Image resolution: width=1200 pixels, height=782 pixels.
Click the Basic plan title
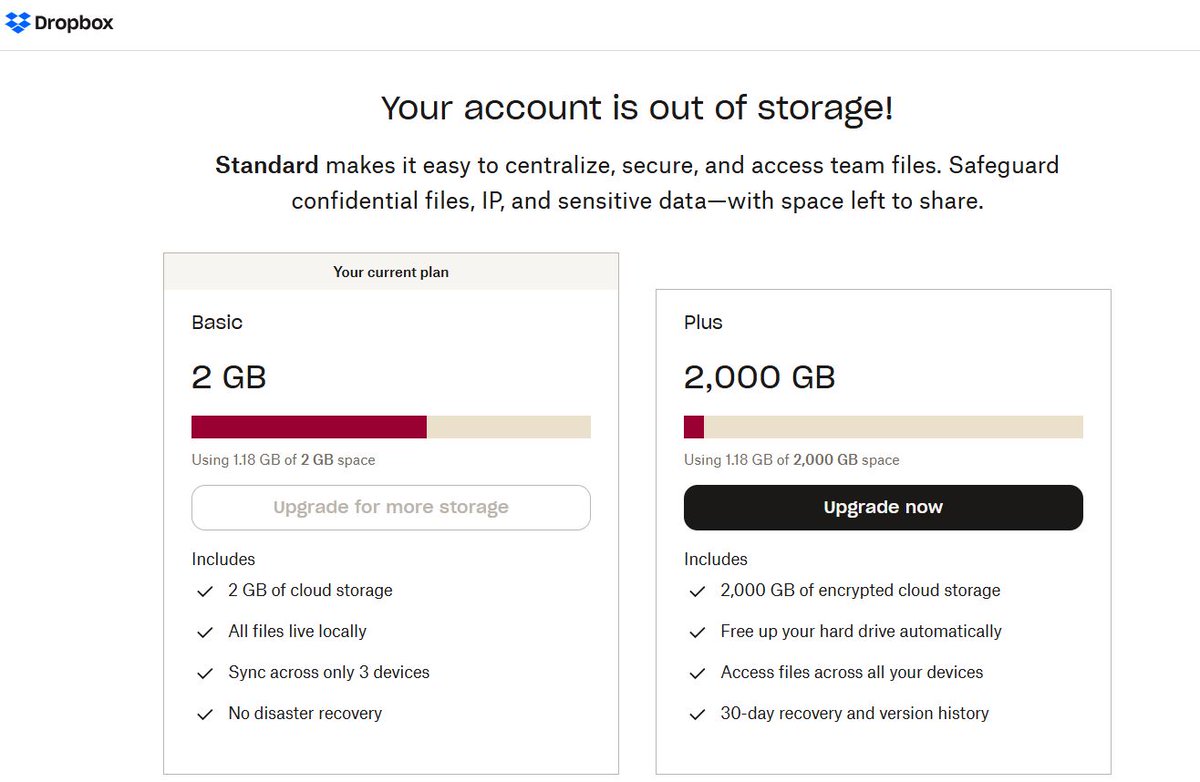217,322
